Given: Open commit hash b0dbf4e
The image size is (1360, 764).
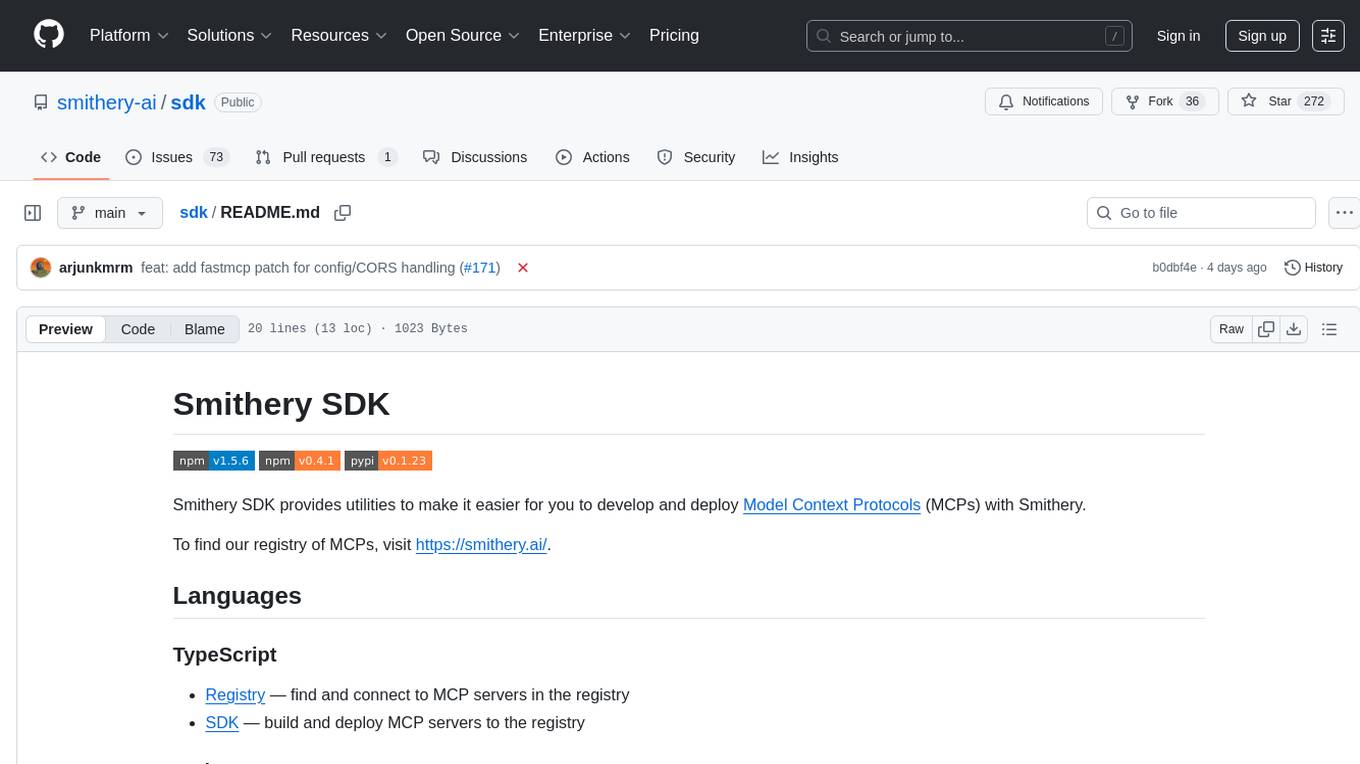Looking at the screenshot, I should (x=1174, y=267).
